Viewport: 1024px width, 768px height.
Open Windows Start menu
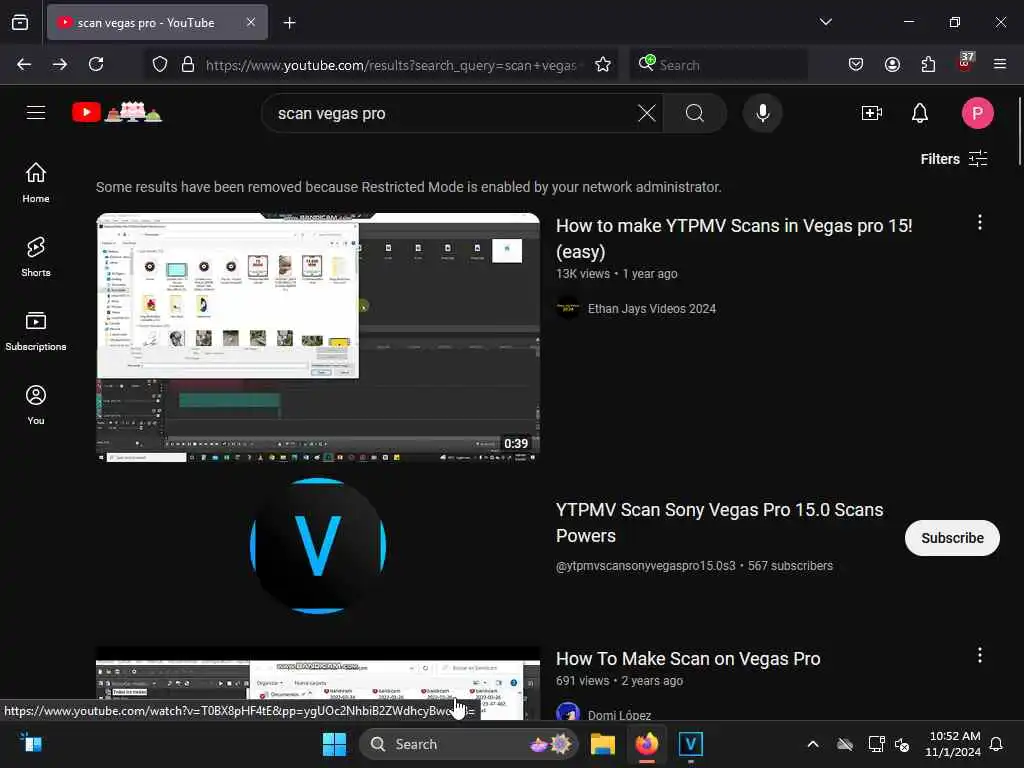(334, 744)
